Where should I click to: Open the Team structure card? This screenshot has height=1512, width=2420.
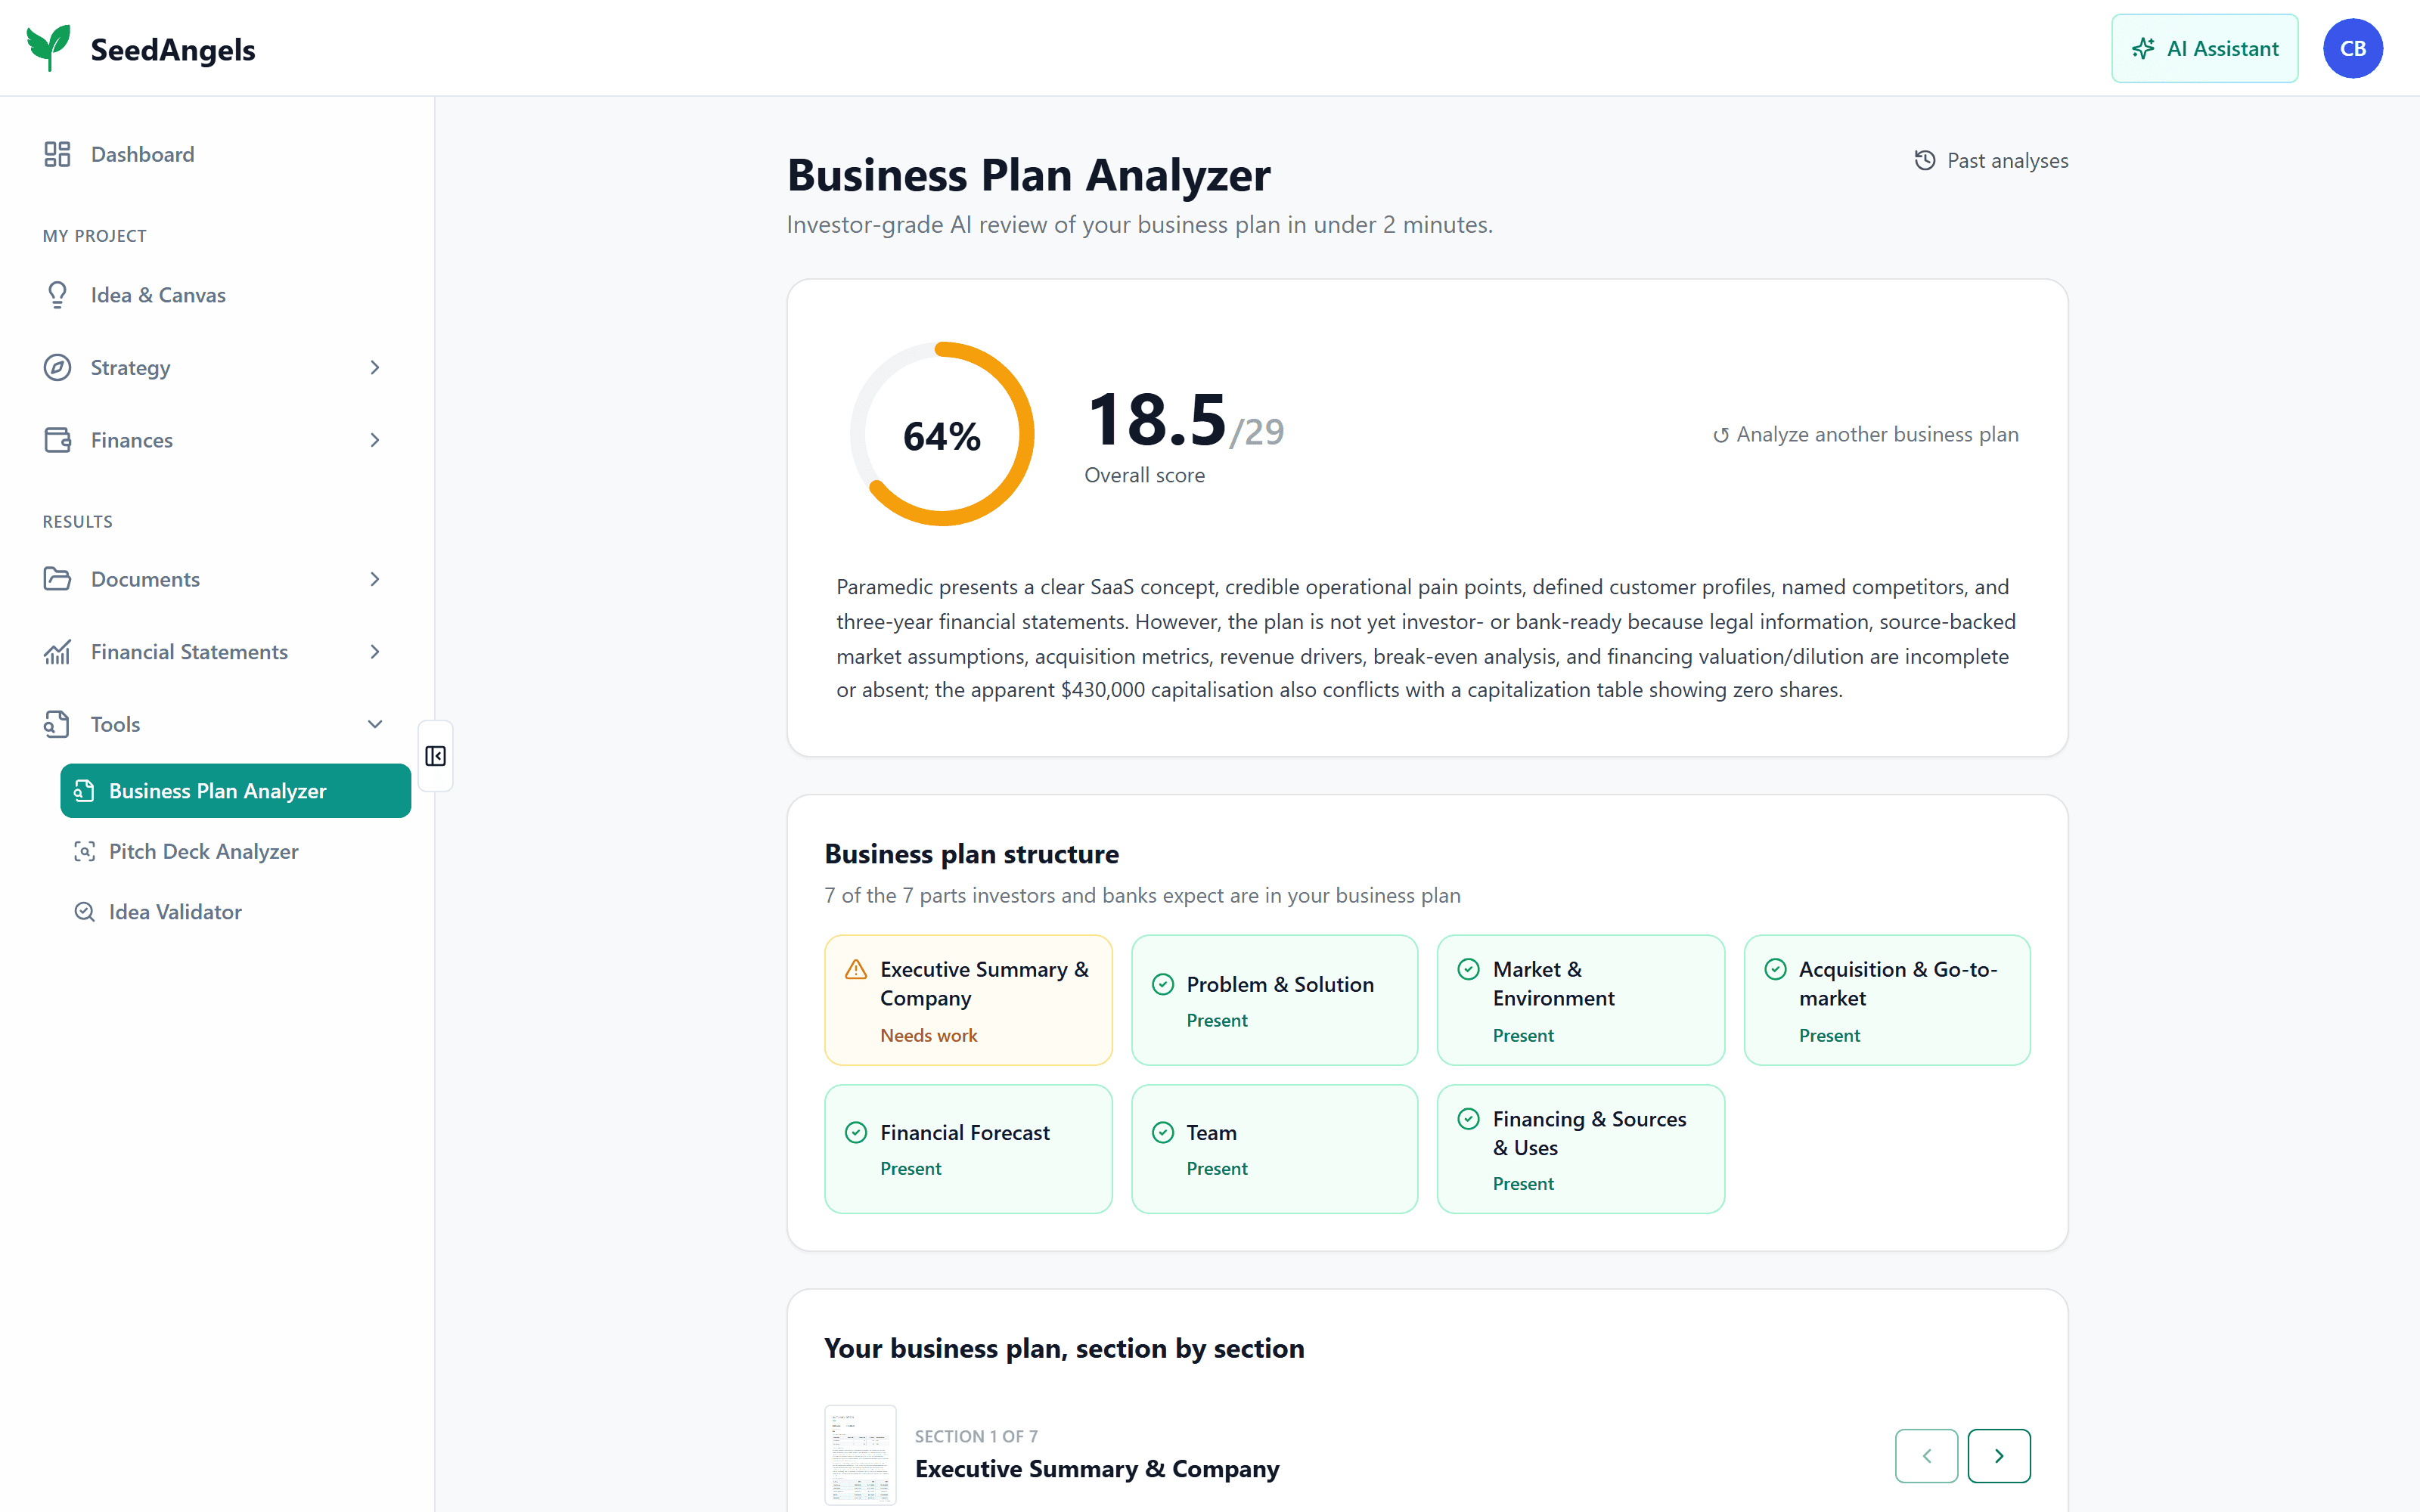click(x=1274, y=1149)
